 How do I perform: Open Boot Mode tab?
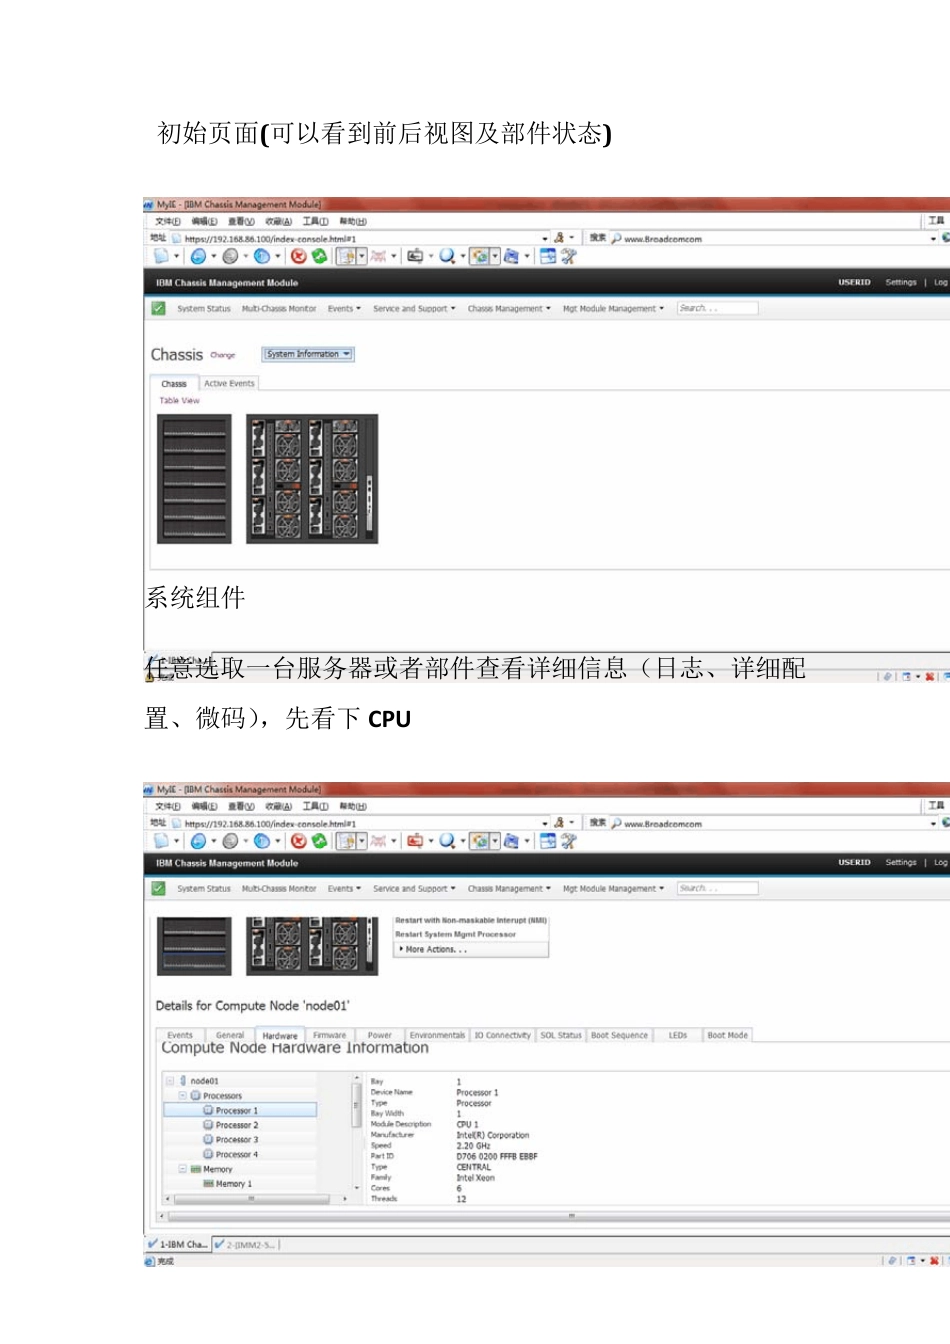(727, 1035)
